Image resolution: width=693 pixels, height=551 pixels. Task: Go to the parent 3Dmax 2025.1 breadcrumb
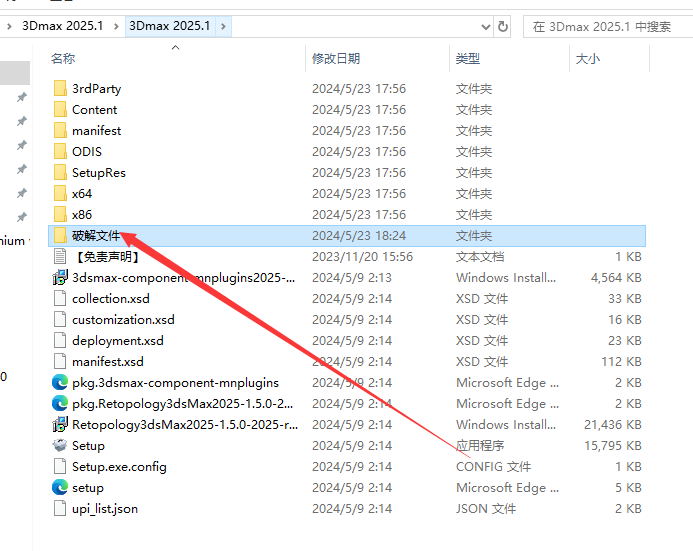(62, 26)
